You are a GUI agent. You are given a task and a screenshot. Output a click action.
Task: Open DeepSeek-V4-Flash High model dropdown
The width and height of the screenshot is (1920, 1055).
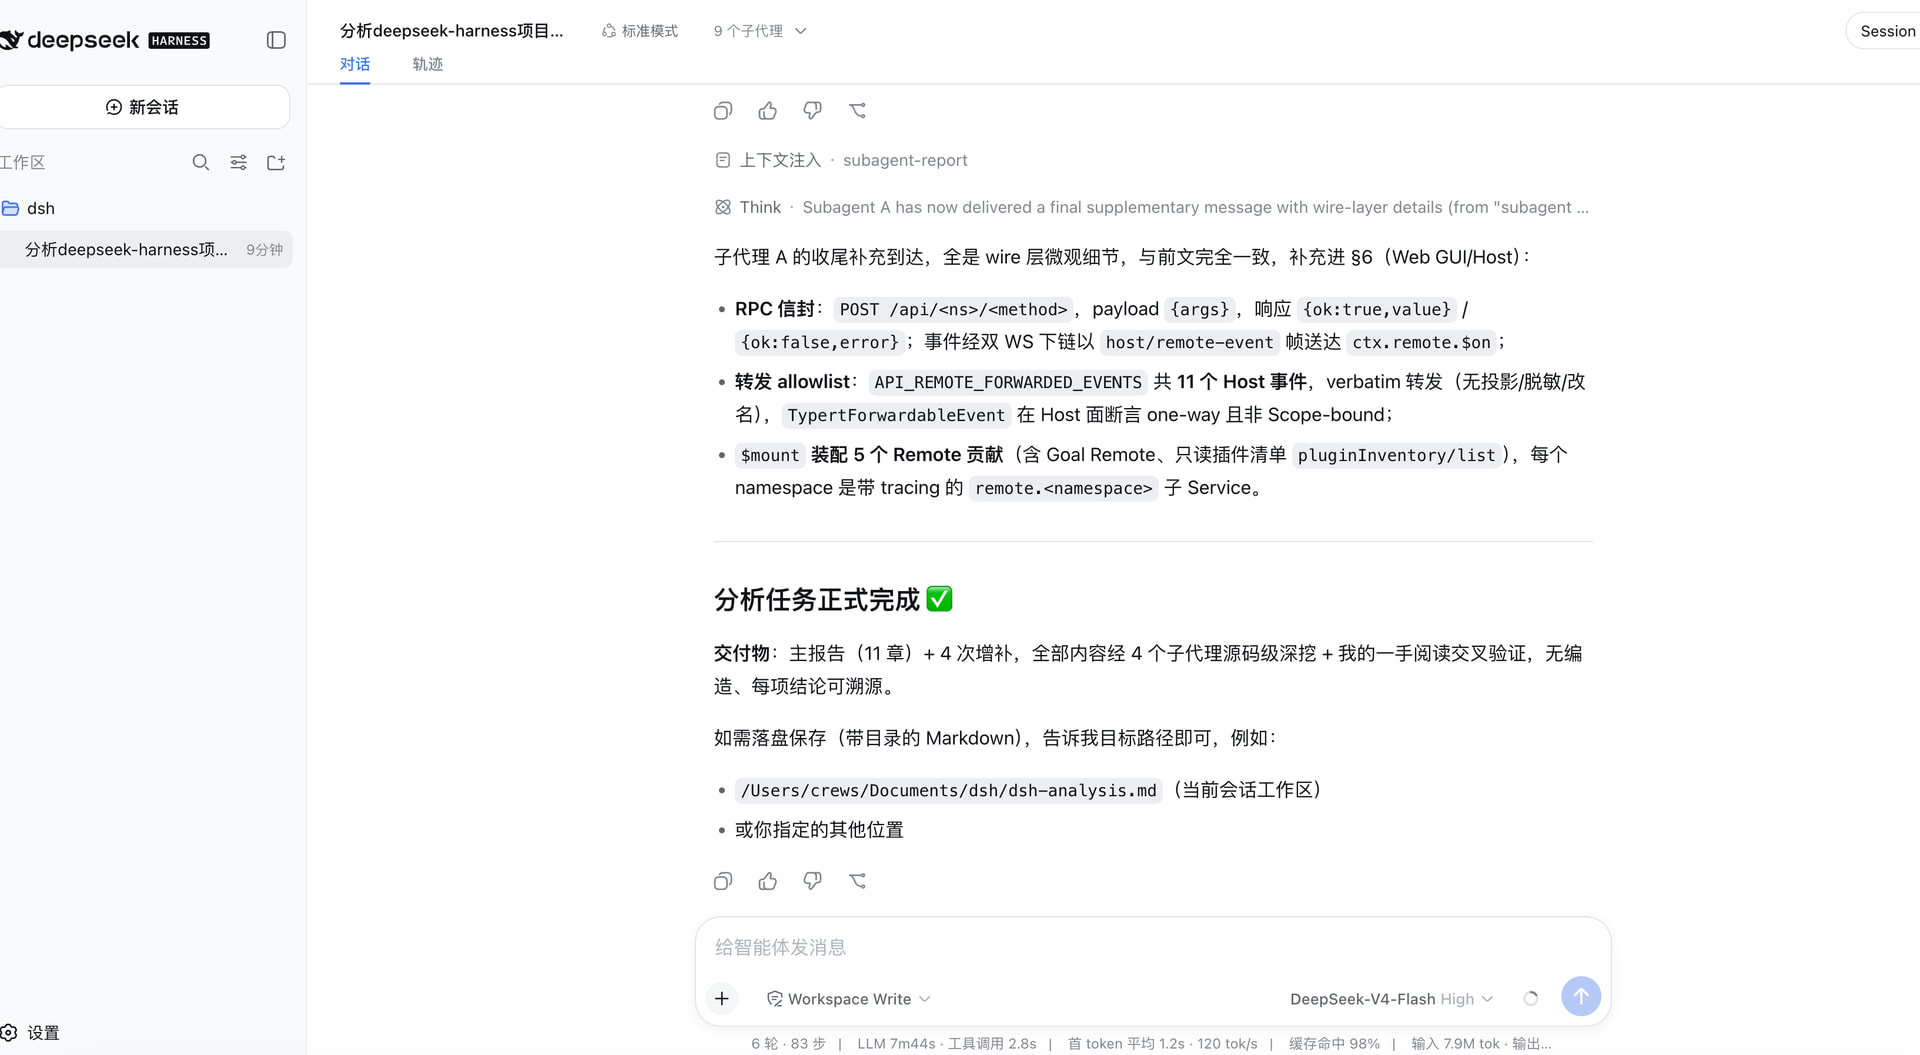click(x=1391, y=999)
